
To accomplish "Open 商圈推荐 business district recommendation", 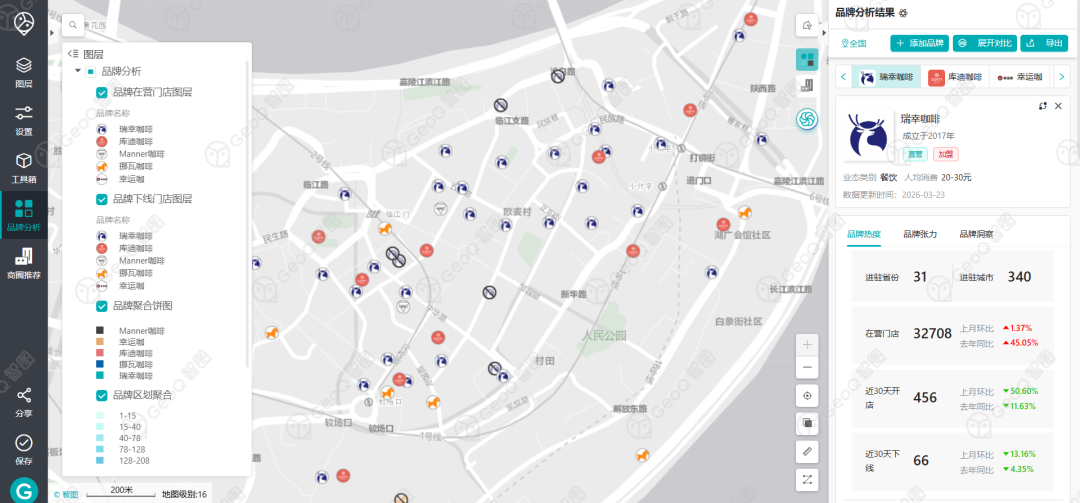I will coord(24,263).
